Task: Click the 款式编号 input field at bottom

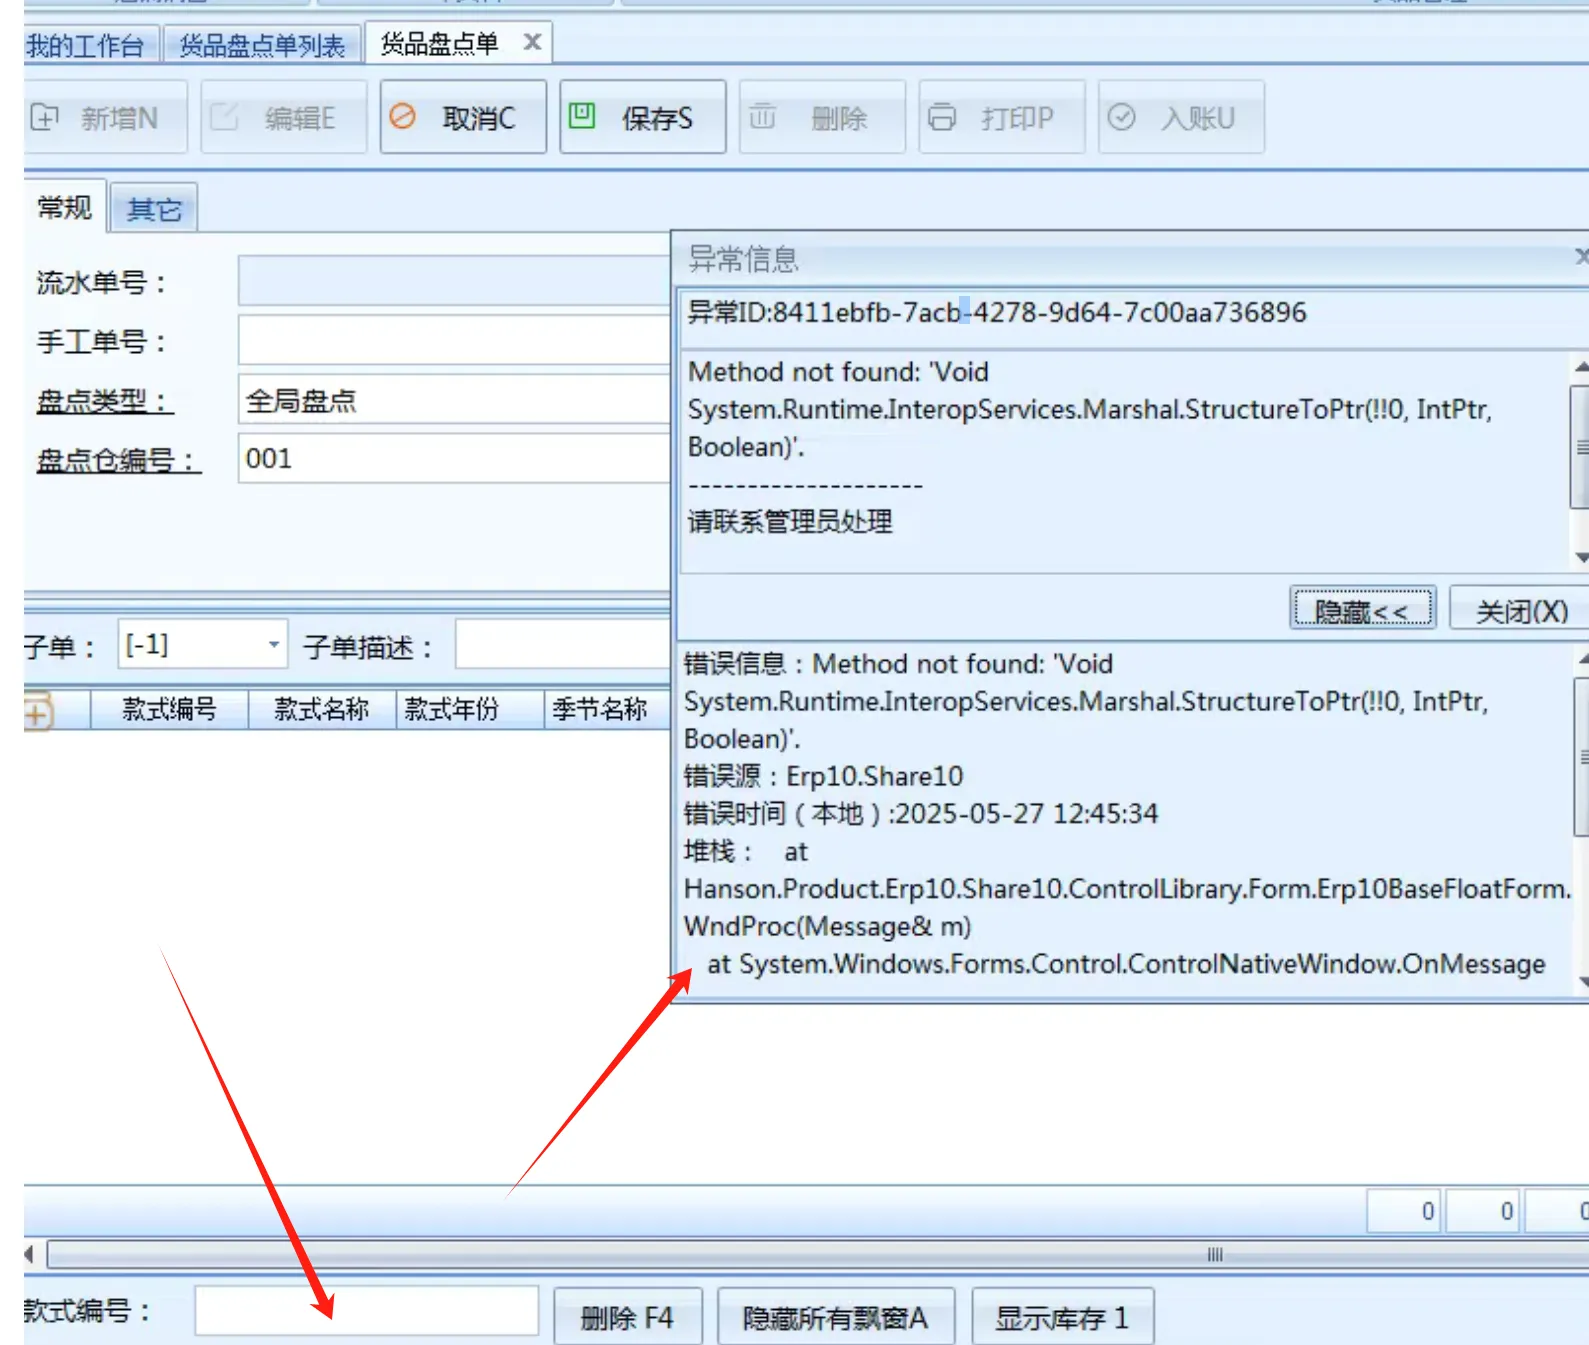Action: click(366, 1311)
